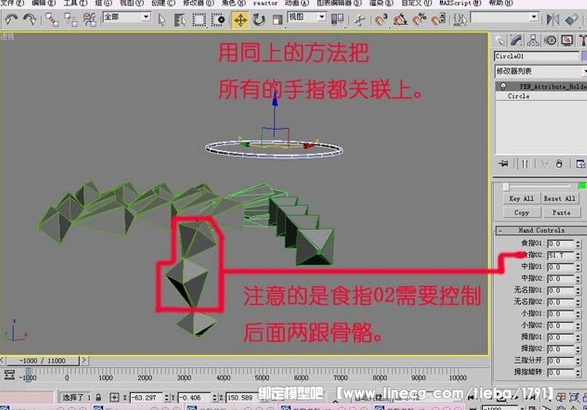This screenshot has width=587, height=410.
Task: Open the 修改器列表 modifier list dropdown
Action: click(x=540, y=71)
